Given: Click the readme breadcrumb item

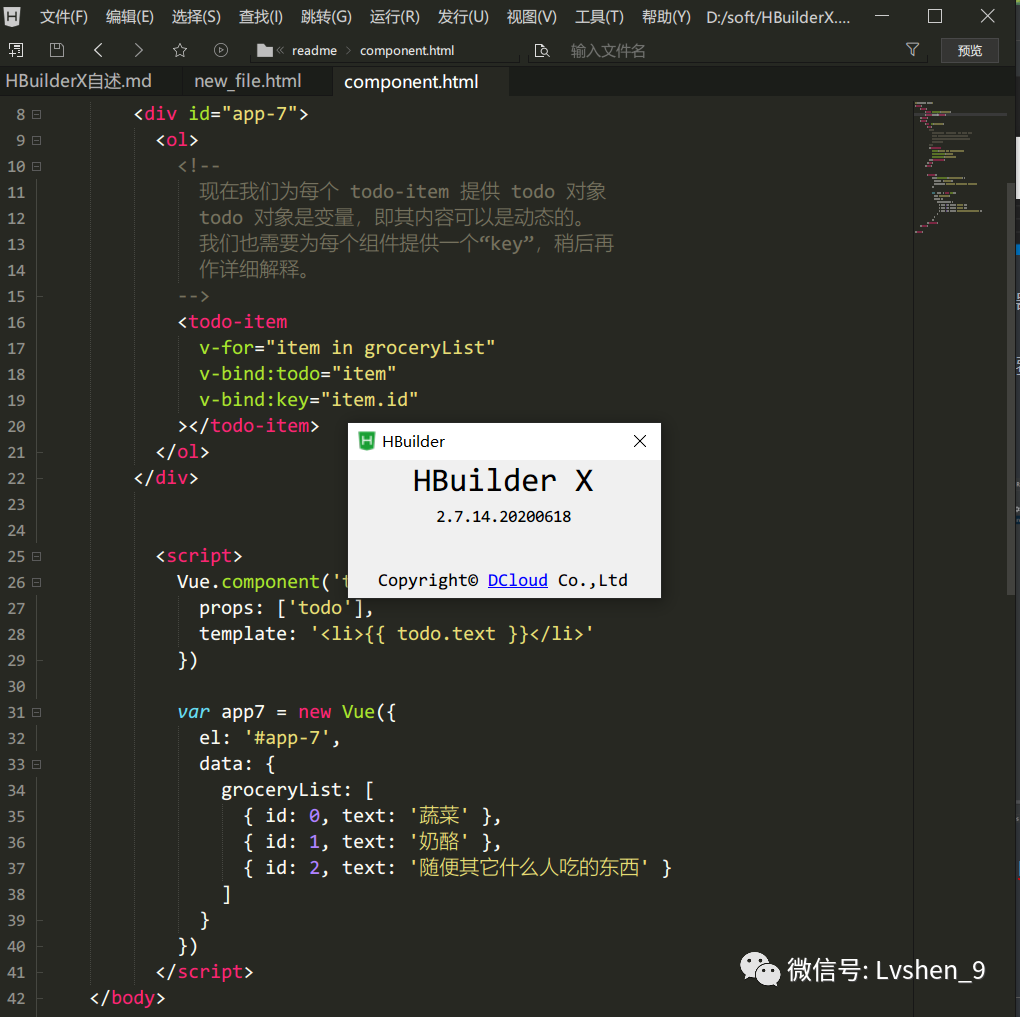Looking at the screenshot, I should tap(314, 51).
